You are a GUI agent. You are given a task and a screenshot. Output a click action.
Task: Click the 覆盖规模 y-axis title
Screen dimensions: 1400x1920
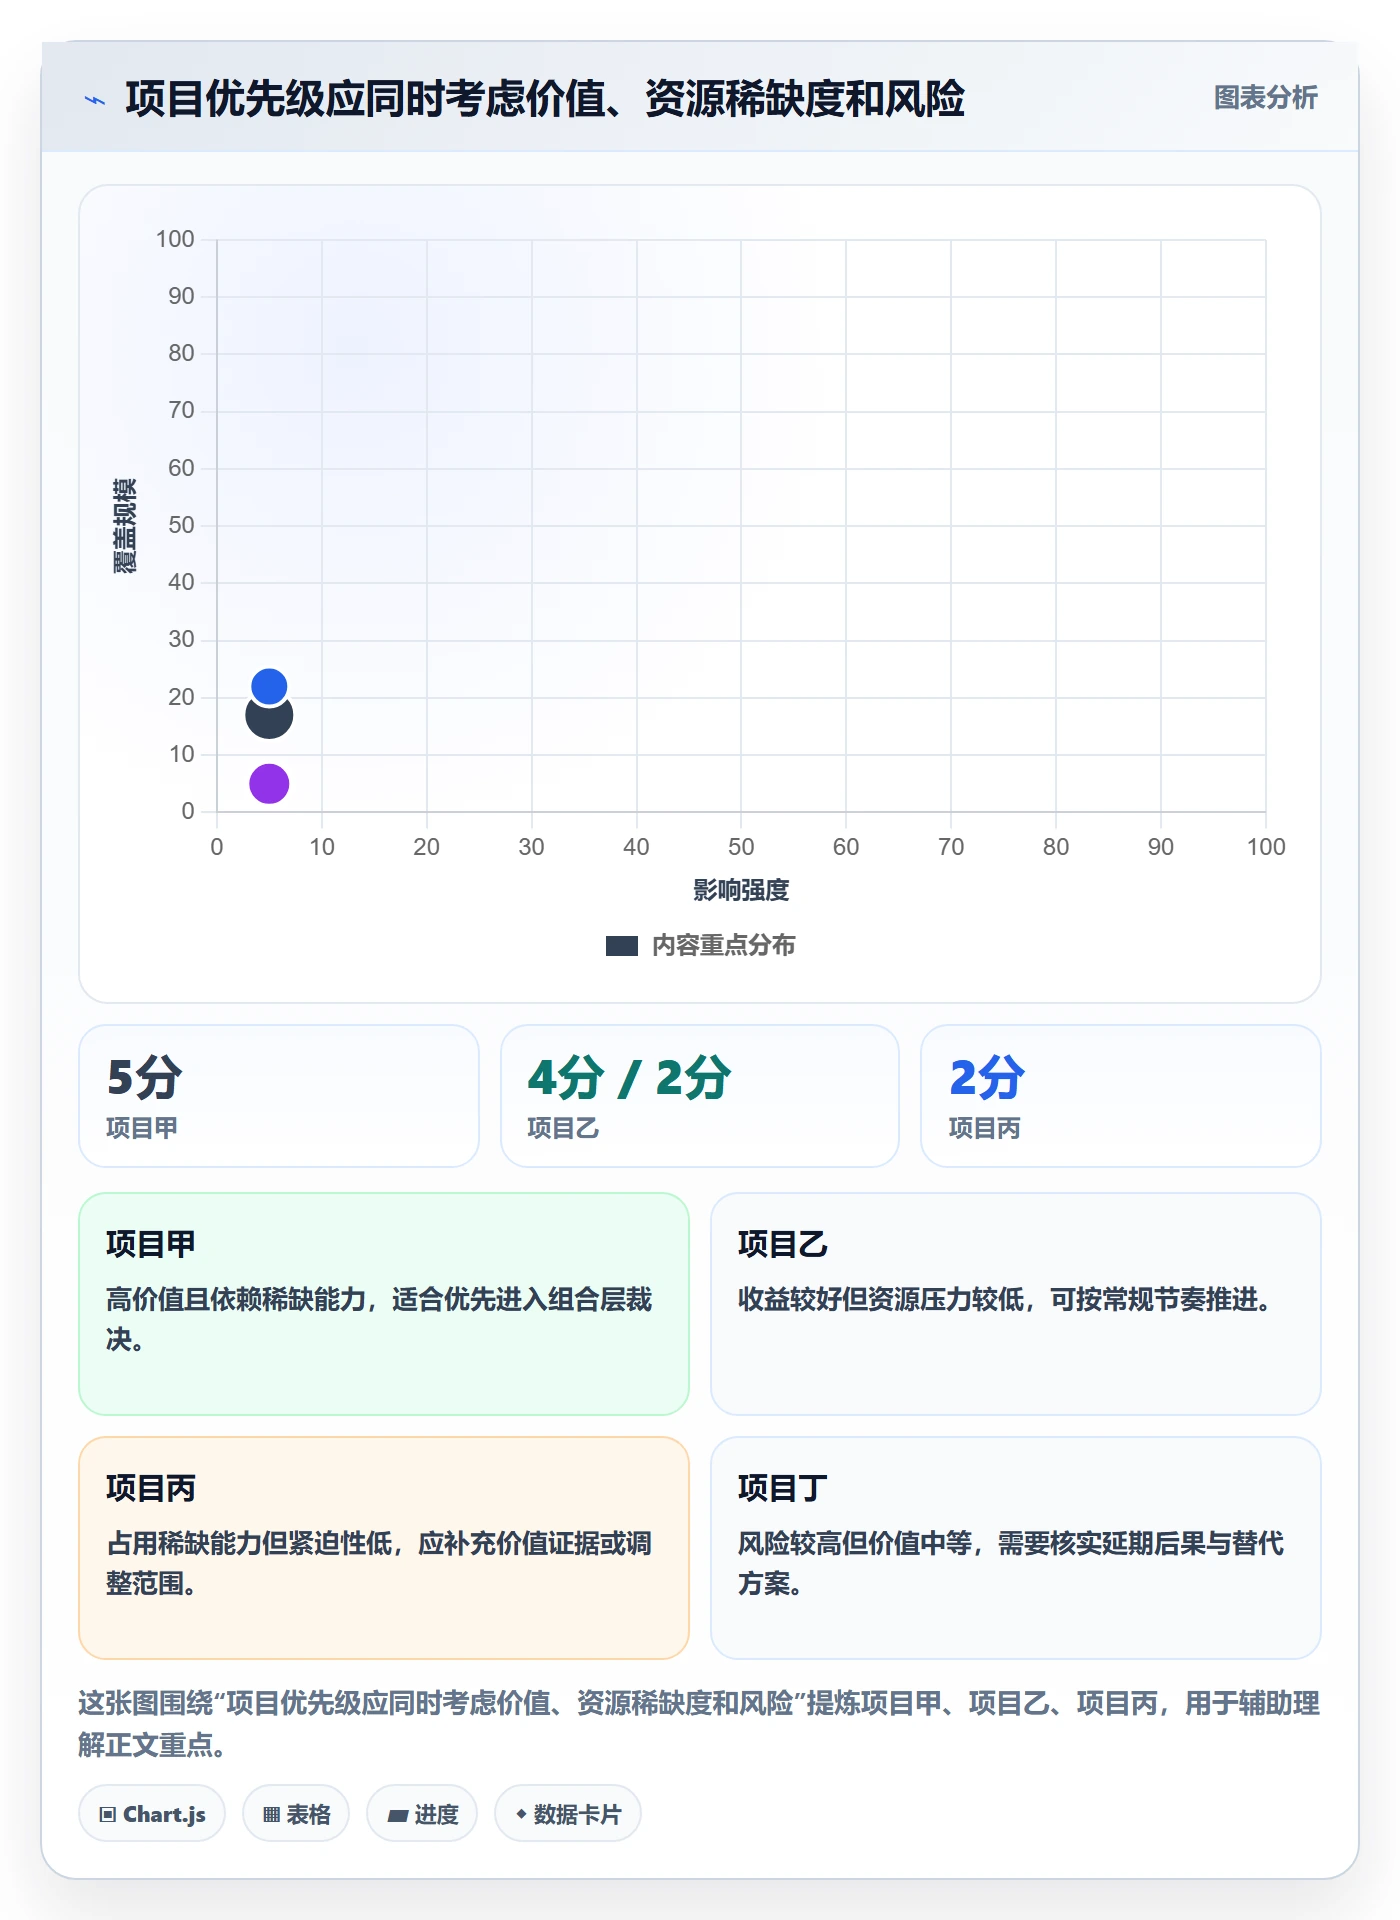point(125,526)
